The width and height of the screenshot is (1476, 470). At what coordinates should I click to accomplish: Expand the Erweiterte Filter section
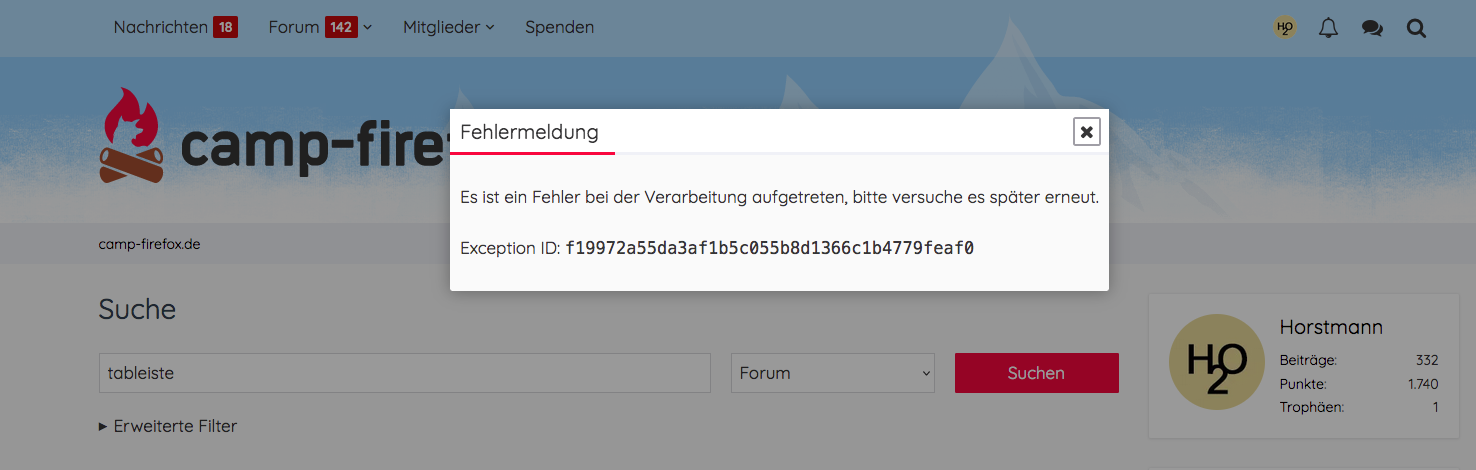coord(168,426)
